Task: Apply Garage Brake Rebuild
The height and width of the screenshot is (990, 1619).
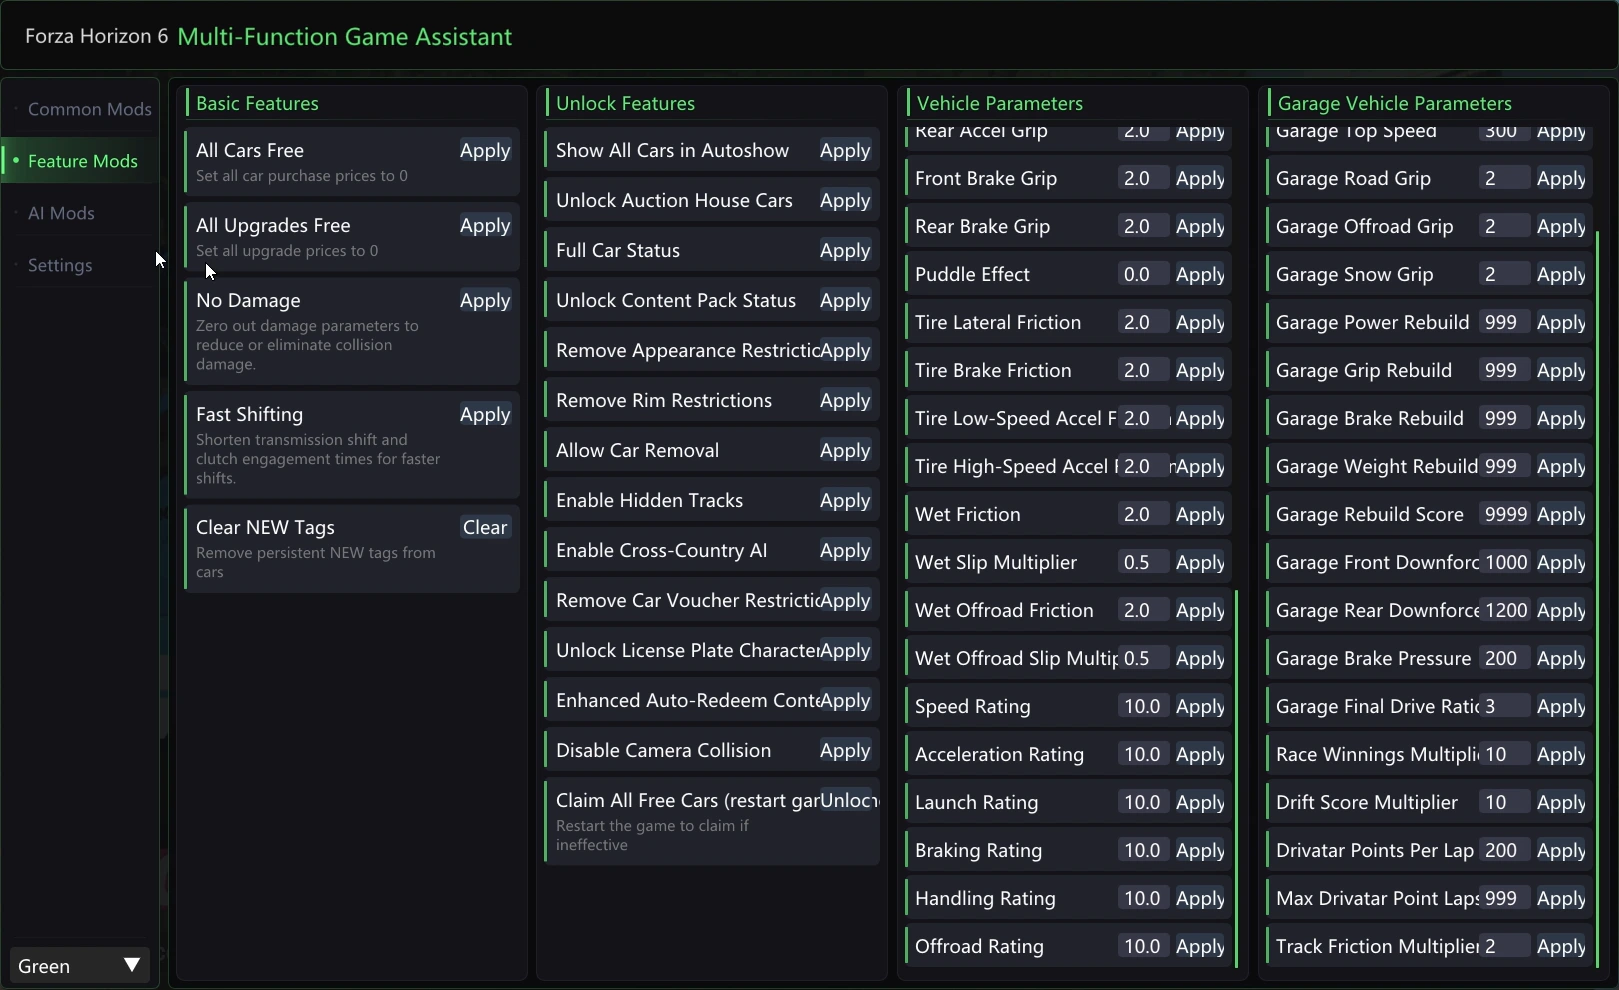Action: [1561, 418]
